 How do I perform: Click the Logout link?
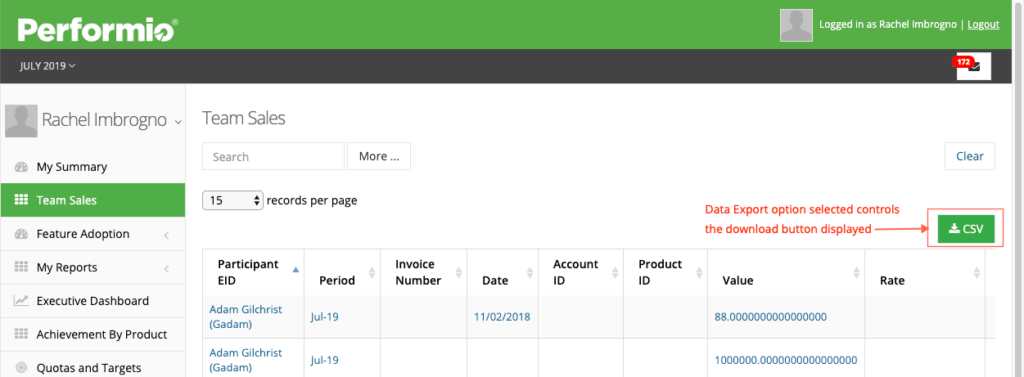click(983, 25)
